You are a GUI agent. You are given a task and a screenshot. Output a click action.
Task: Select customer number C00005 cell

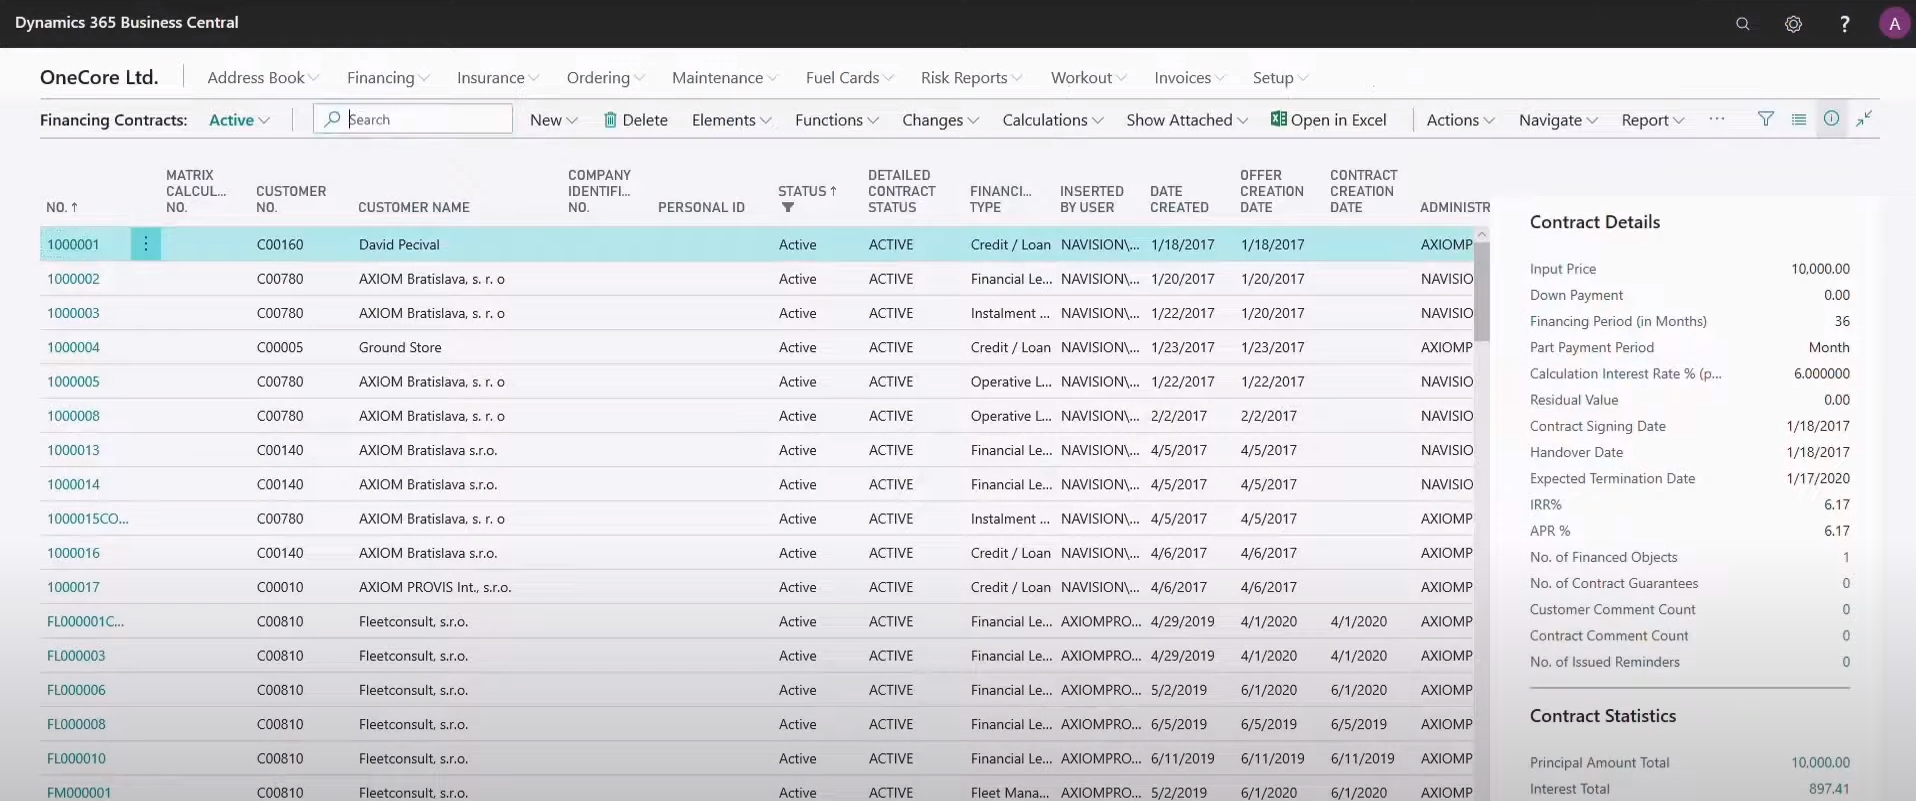coord(280,347)
